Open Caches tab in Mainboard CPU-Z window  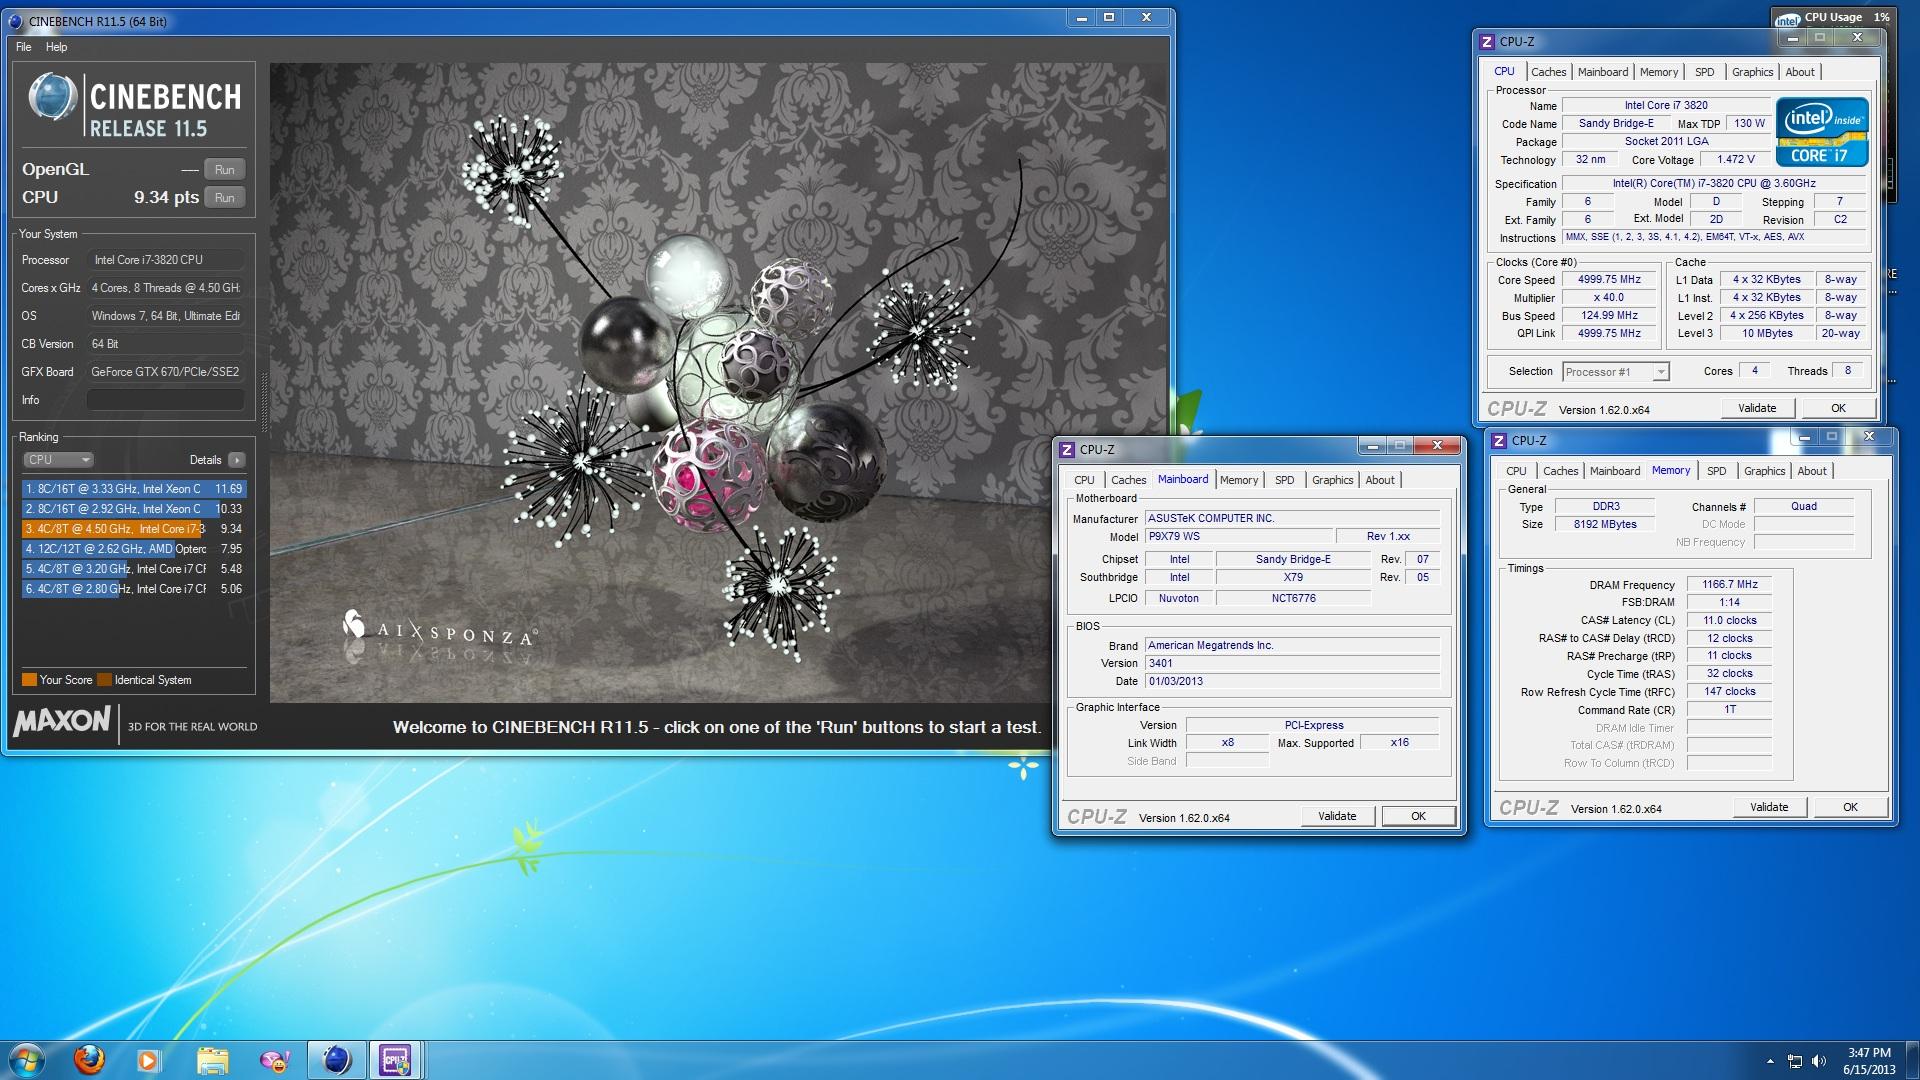point(1128,480)
